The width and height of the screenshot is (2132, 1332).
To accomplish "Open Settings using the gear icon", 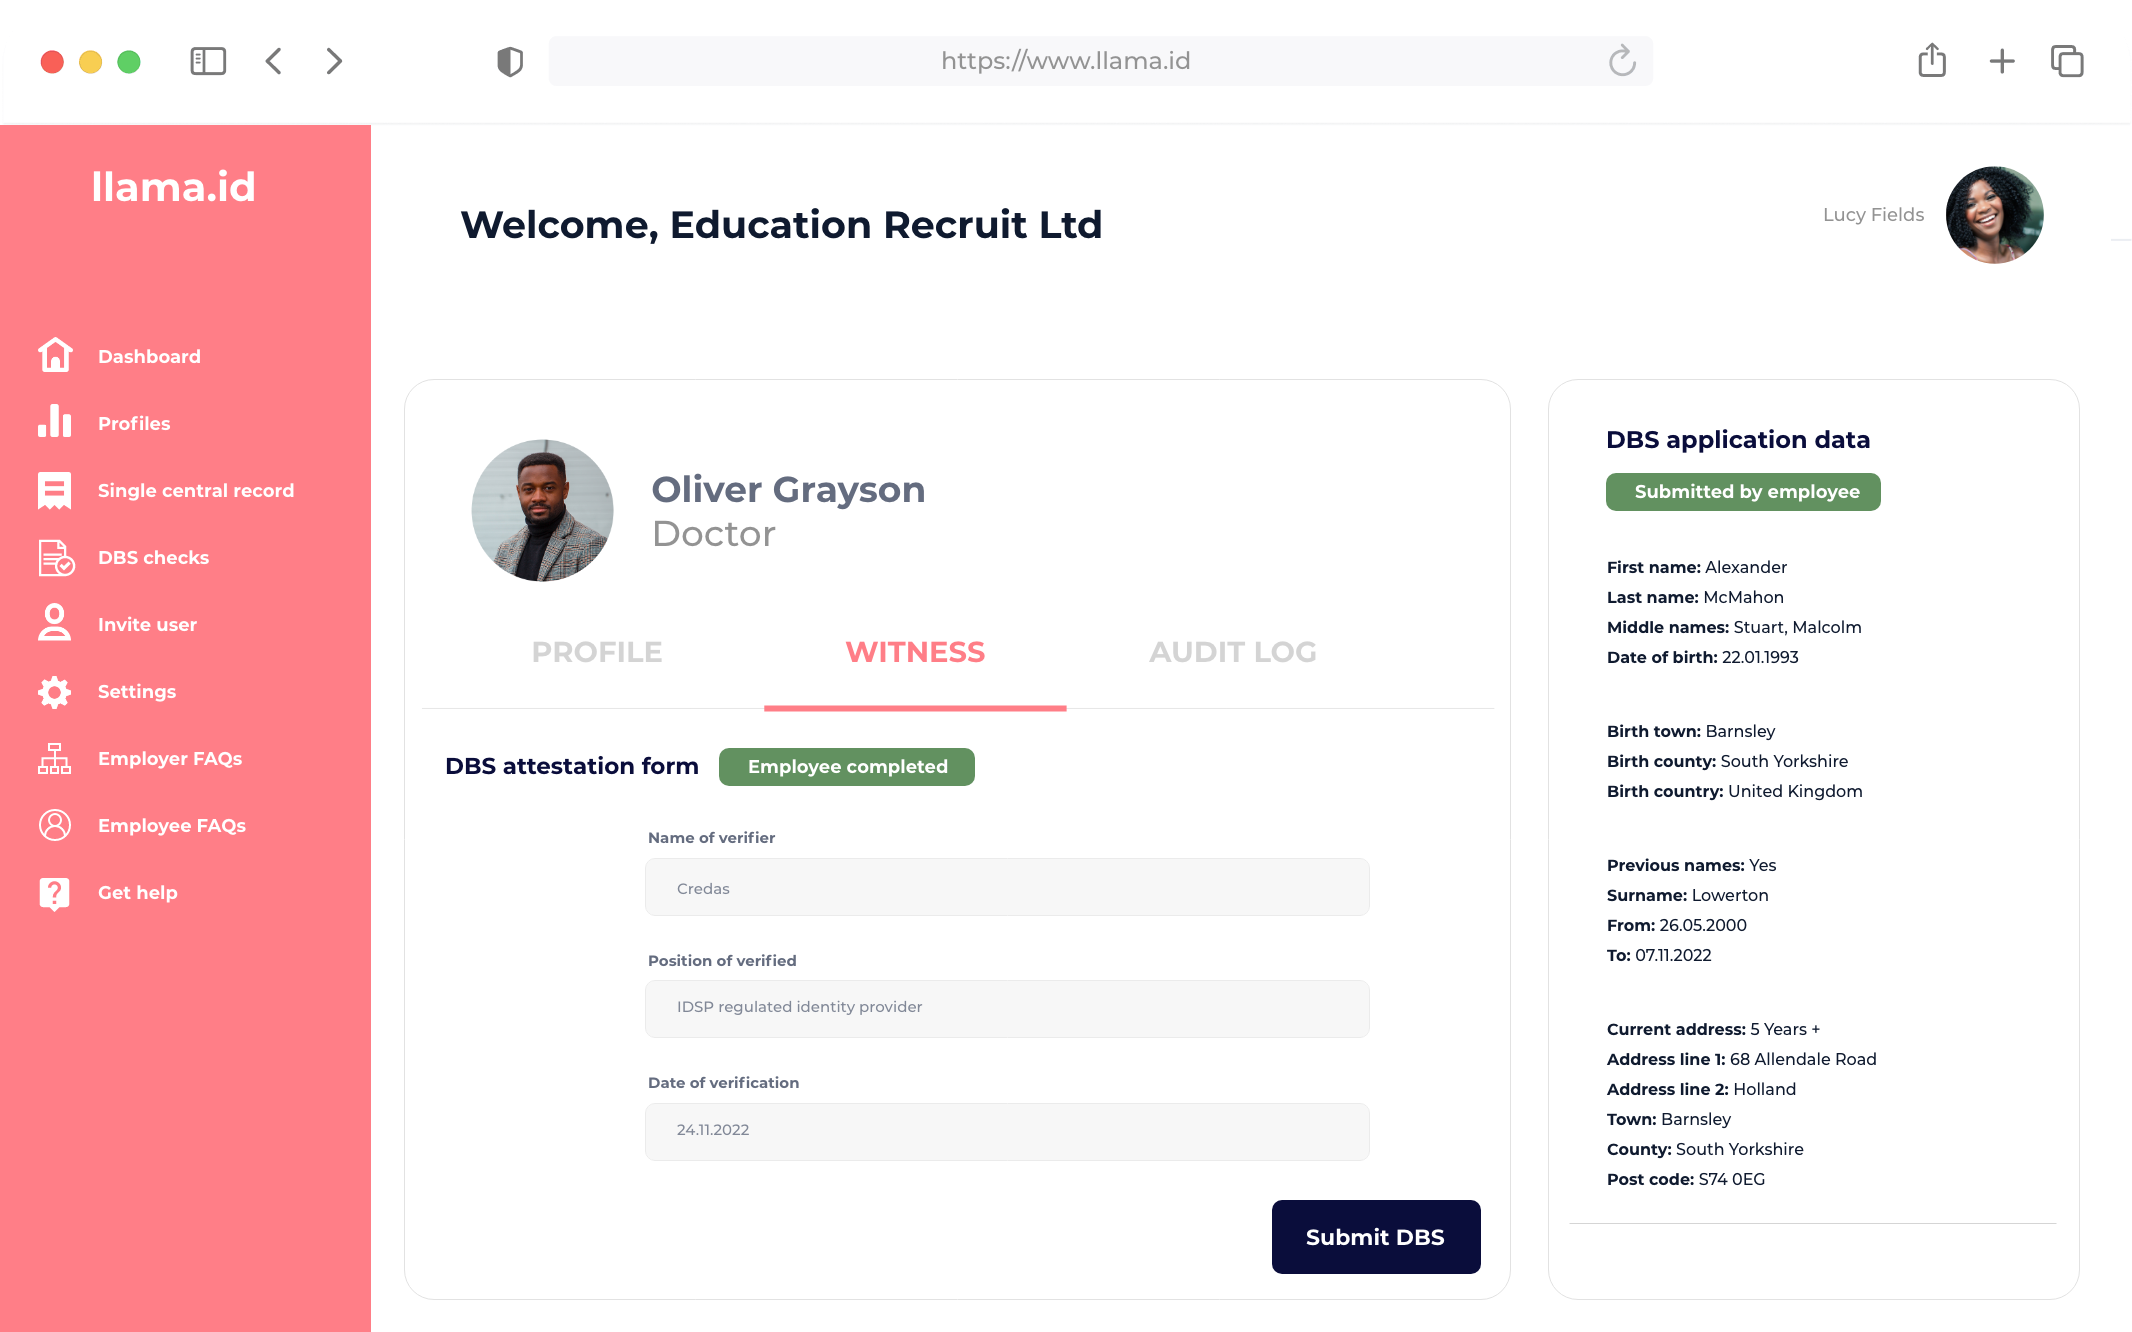I will pos(54,691).
